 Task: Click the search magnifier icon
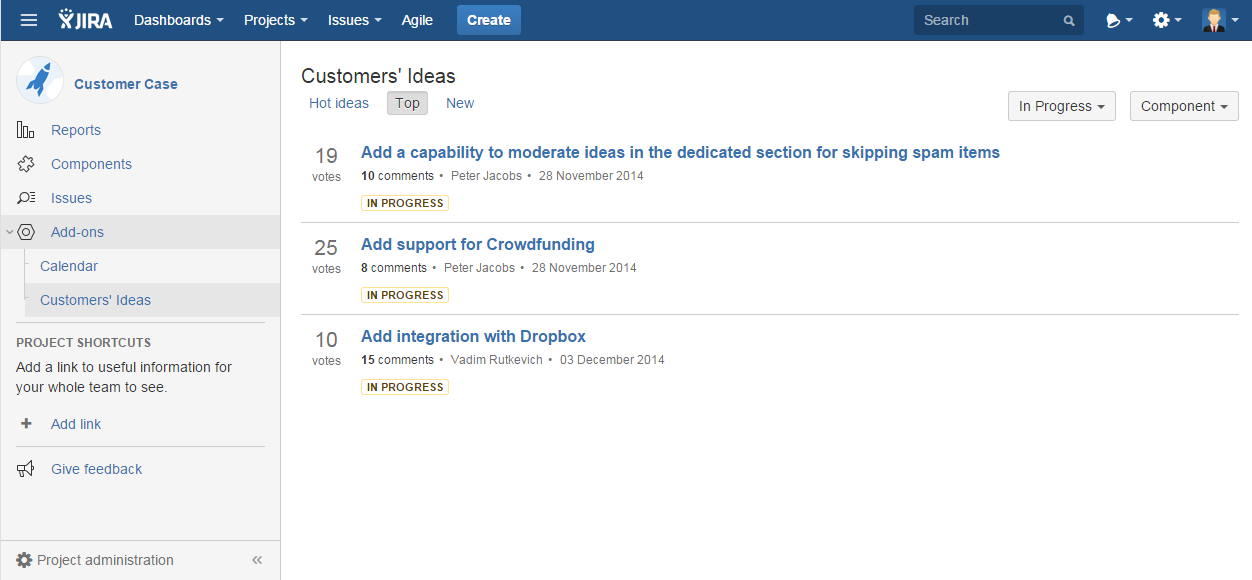pos(1069,20)
